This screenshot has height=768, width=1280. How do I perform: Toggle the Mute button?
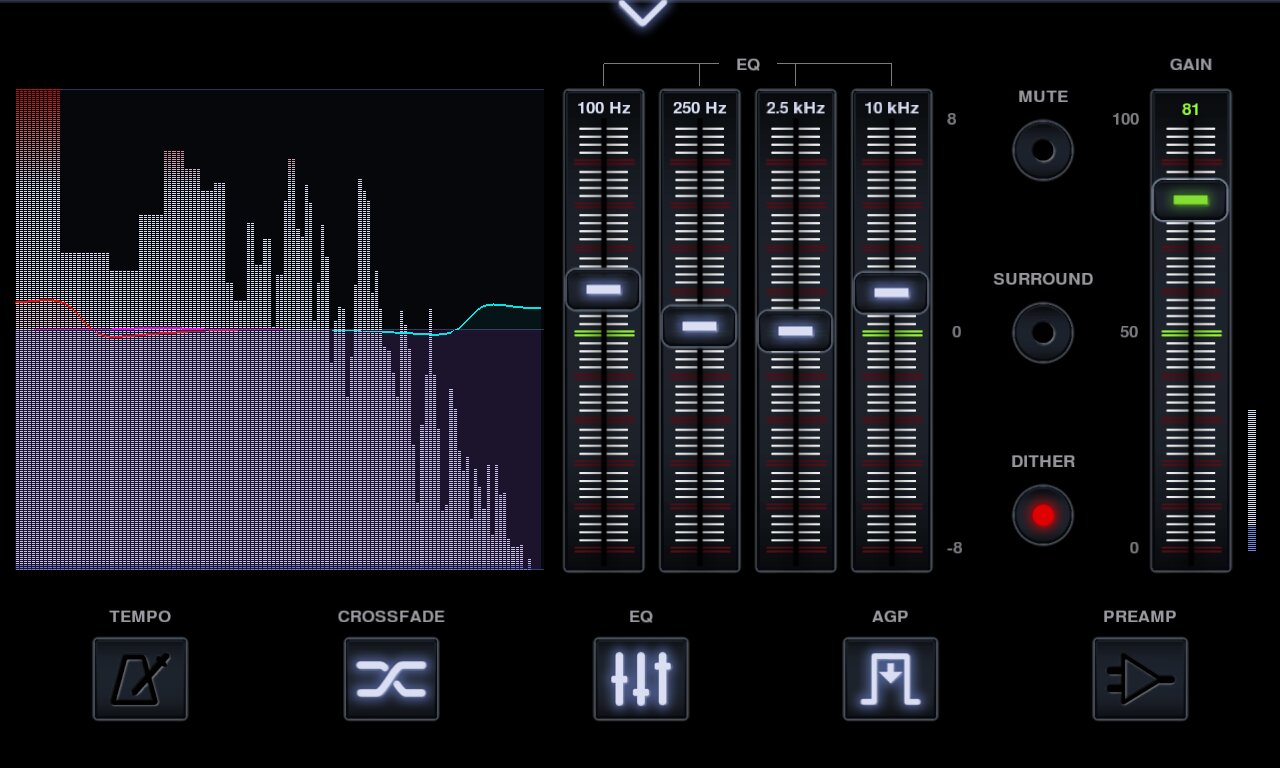(1043, 151)
